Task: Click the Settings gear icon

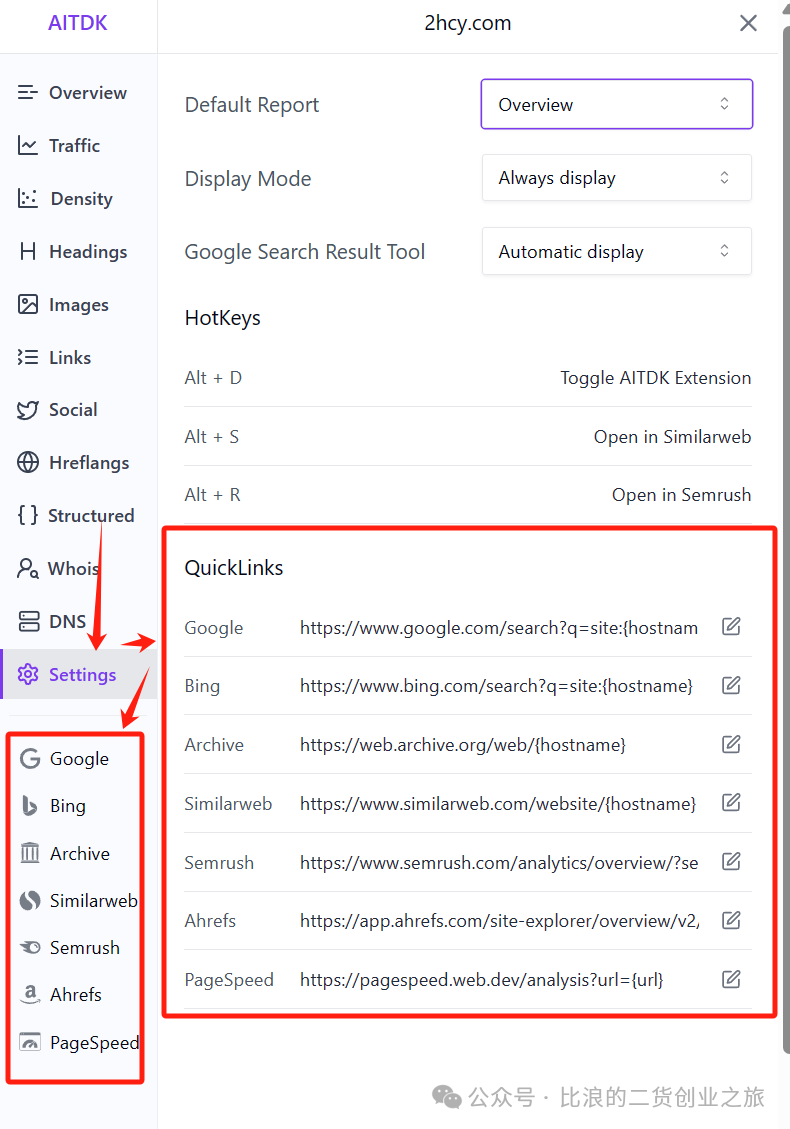Action: (28, 675)
